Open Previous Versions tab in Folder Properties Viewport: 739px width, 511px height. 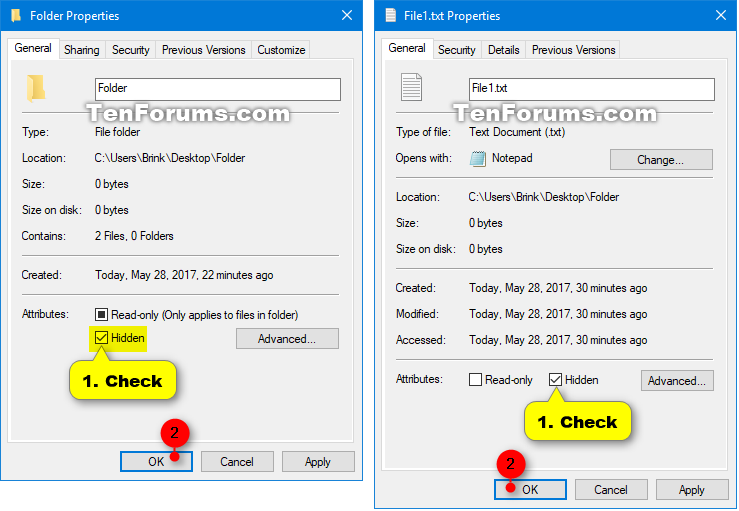point(204,50)
